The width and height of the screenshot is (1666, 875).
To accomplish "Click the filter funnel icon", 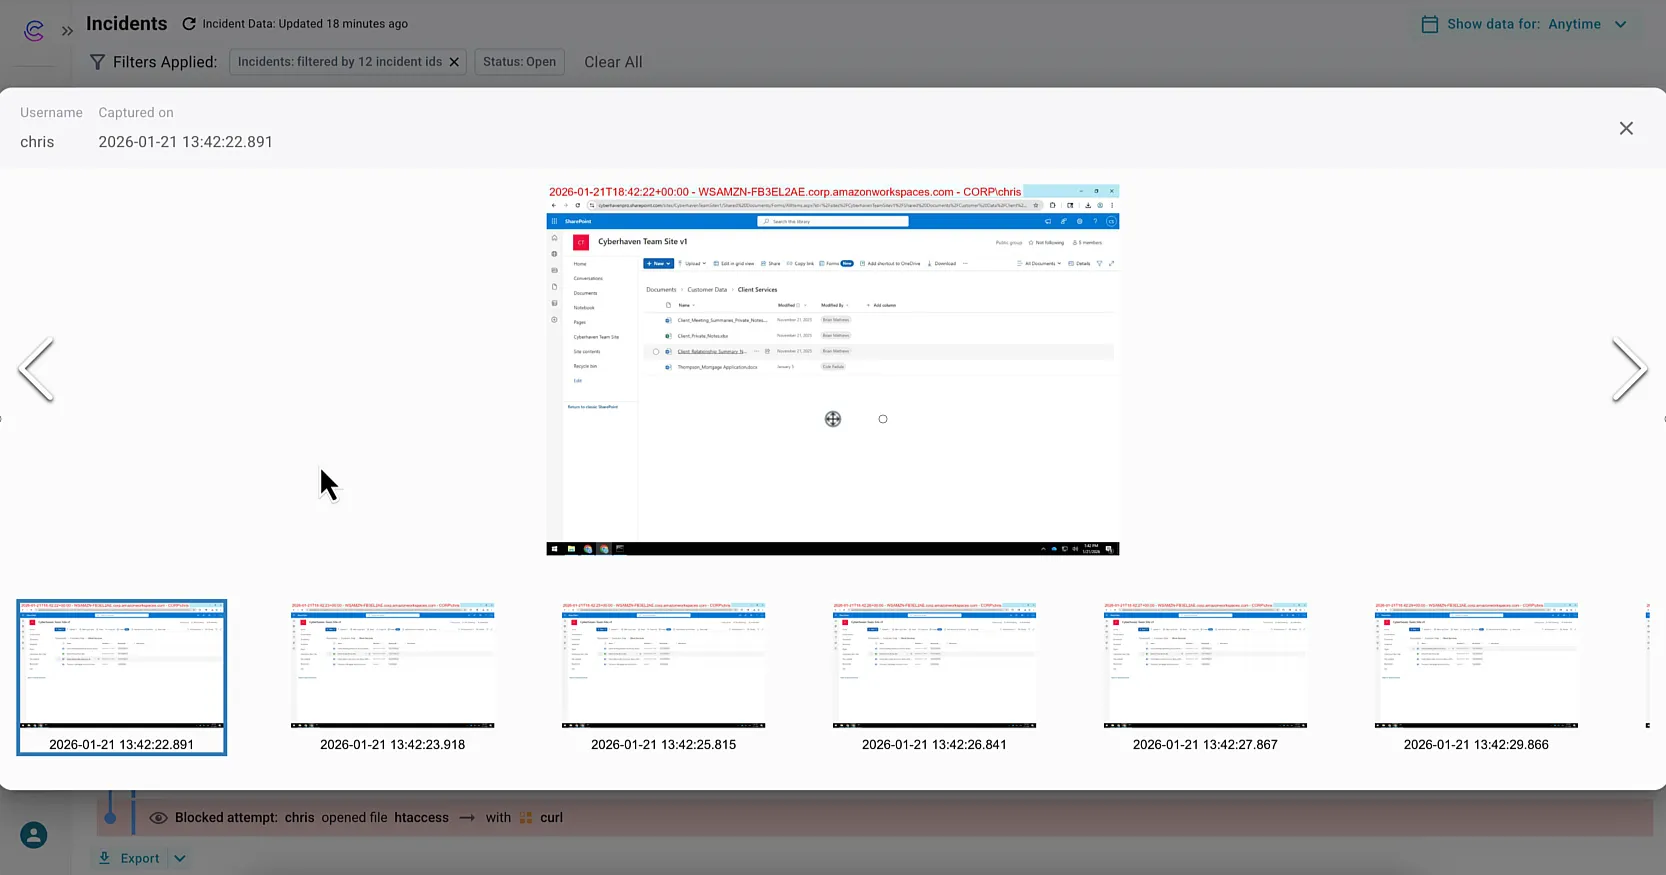I will 97,62.
